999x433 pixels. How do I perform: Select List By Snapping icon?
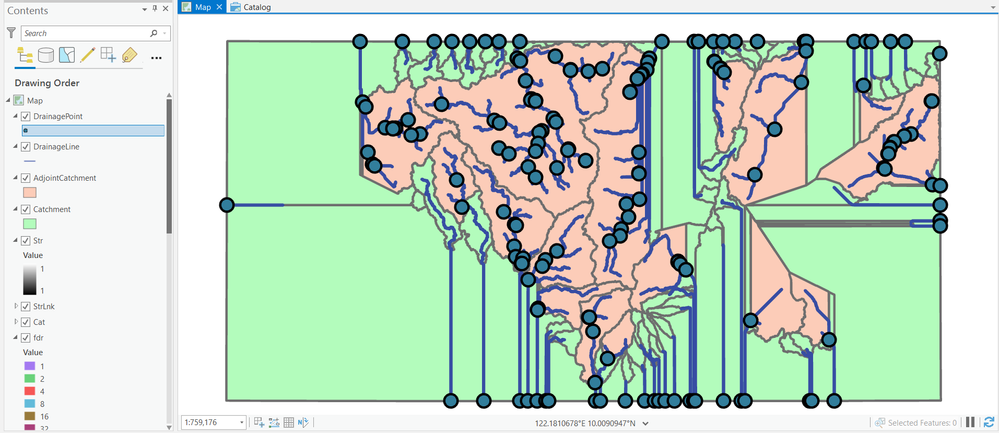coord(108,55)
